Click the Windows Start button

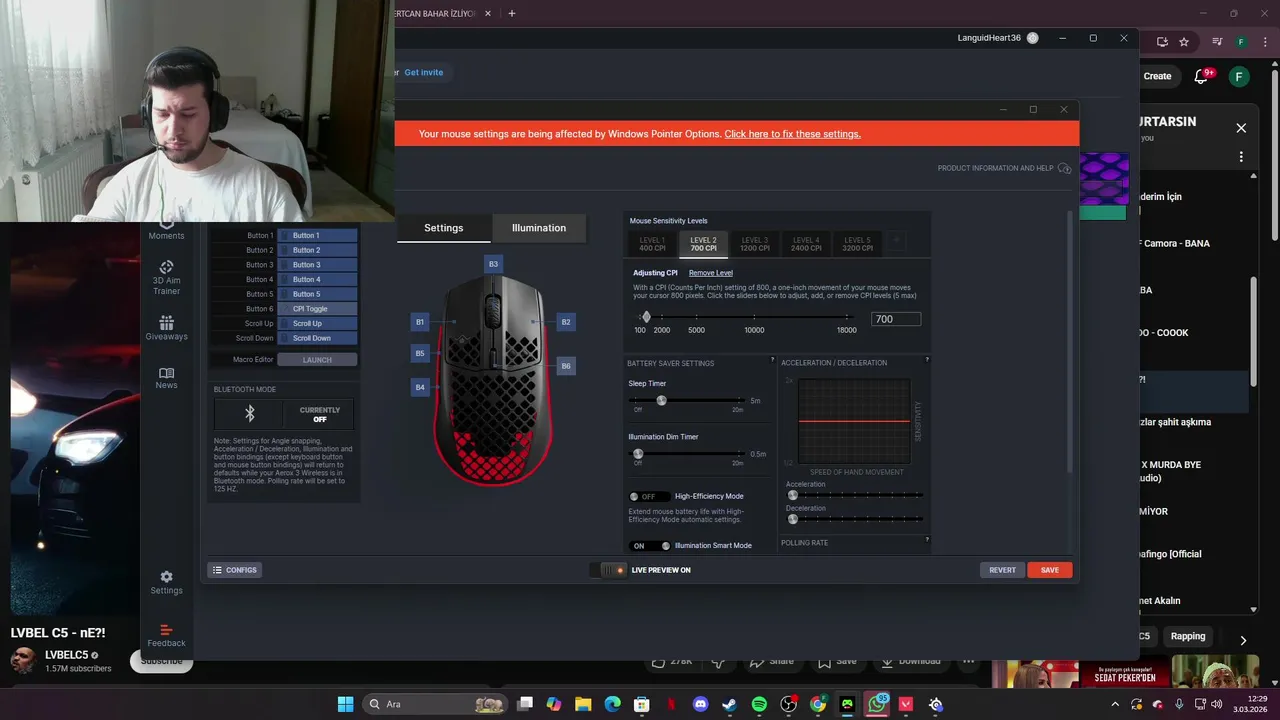coord(345,704)
